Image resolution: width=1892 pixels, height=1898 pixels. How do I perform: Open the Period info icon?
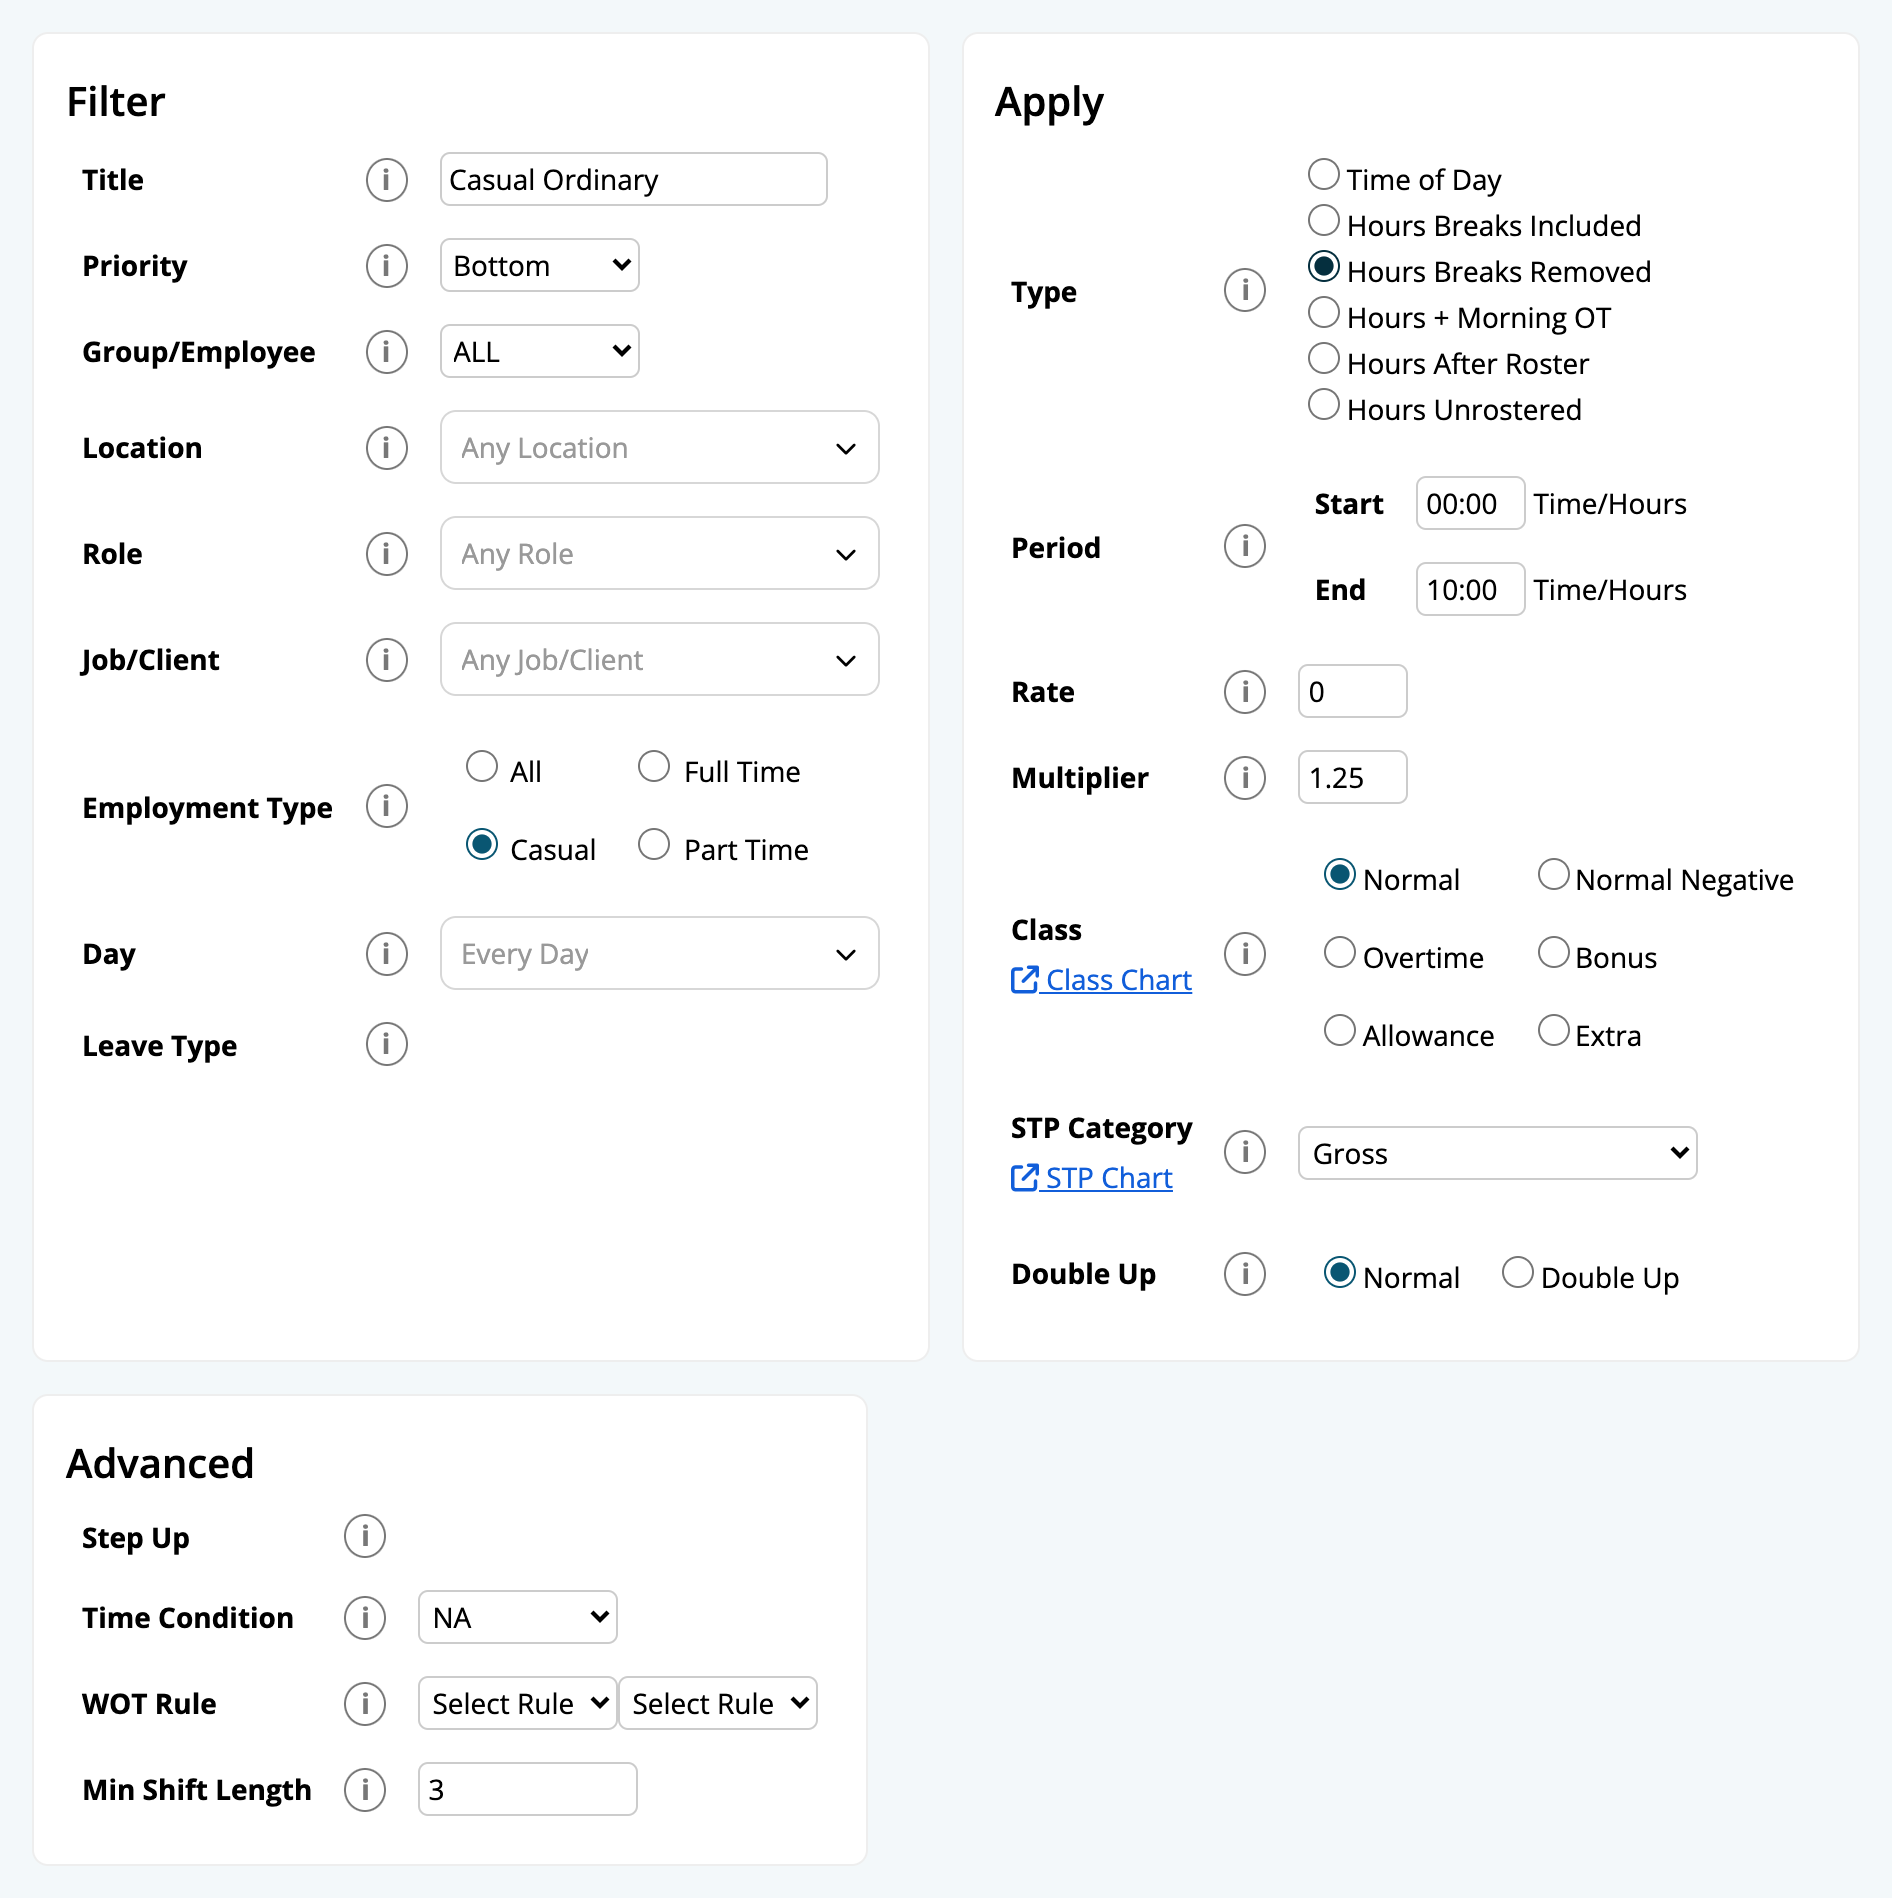coord(1245,546)
